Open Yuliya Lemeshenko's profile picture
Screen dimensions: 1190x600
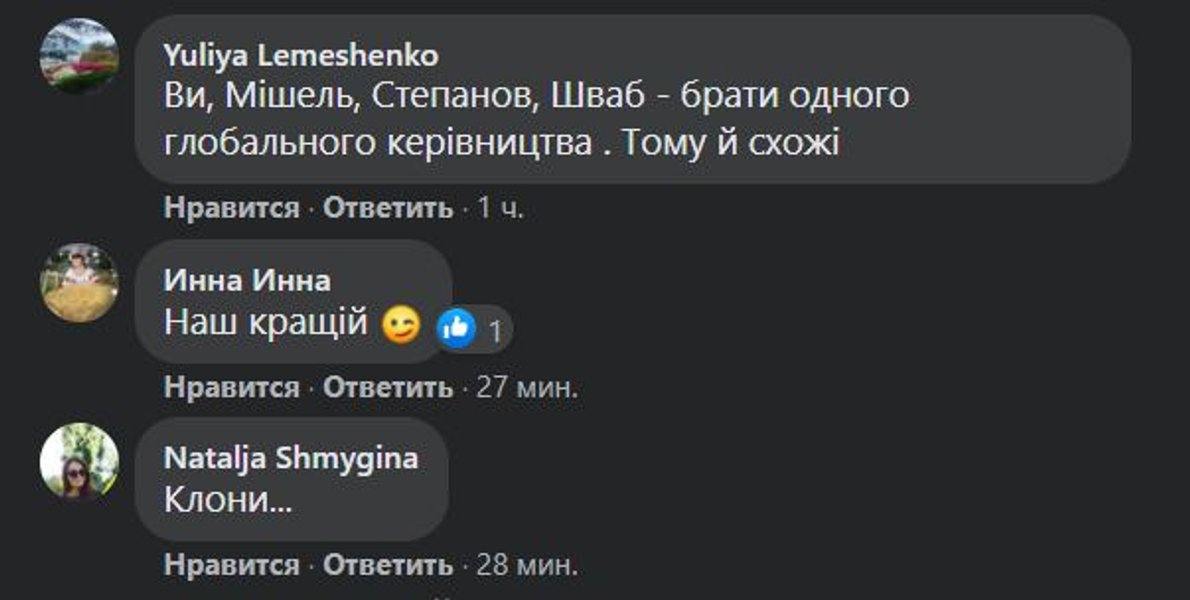tap(79, 55)
